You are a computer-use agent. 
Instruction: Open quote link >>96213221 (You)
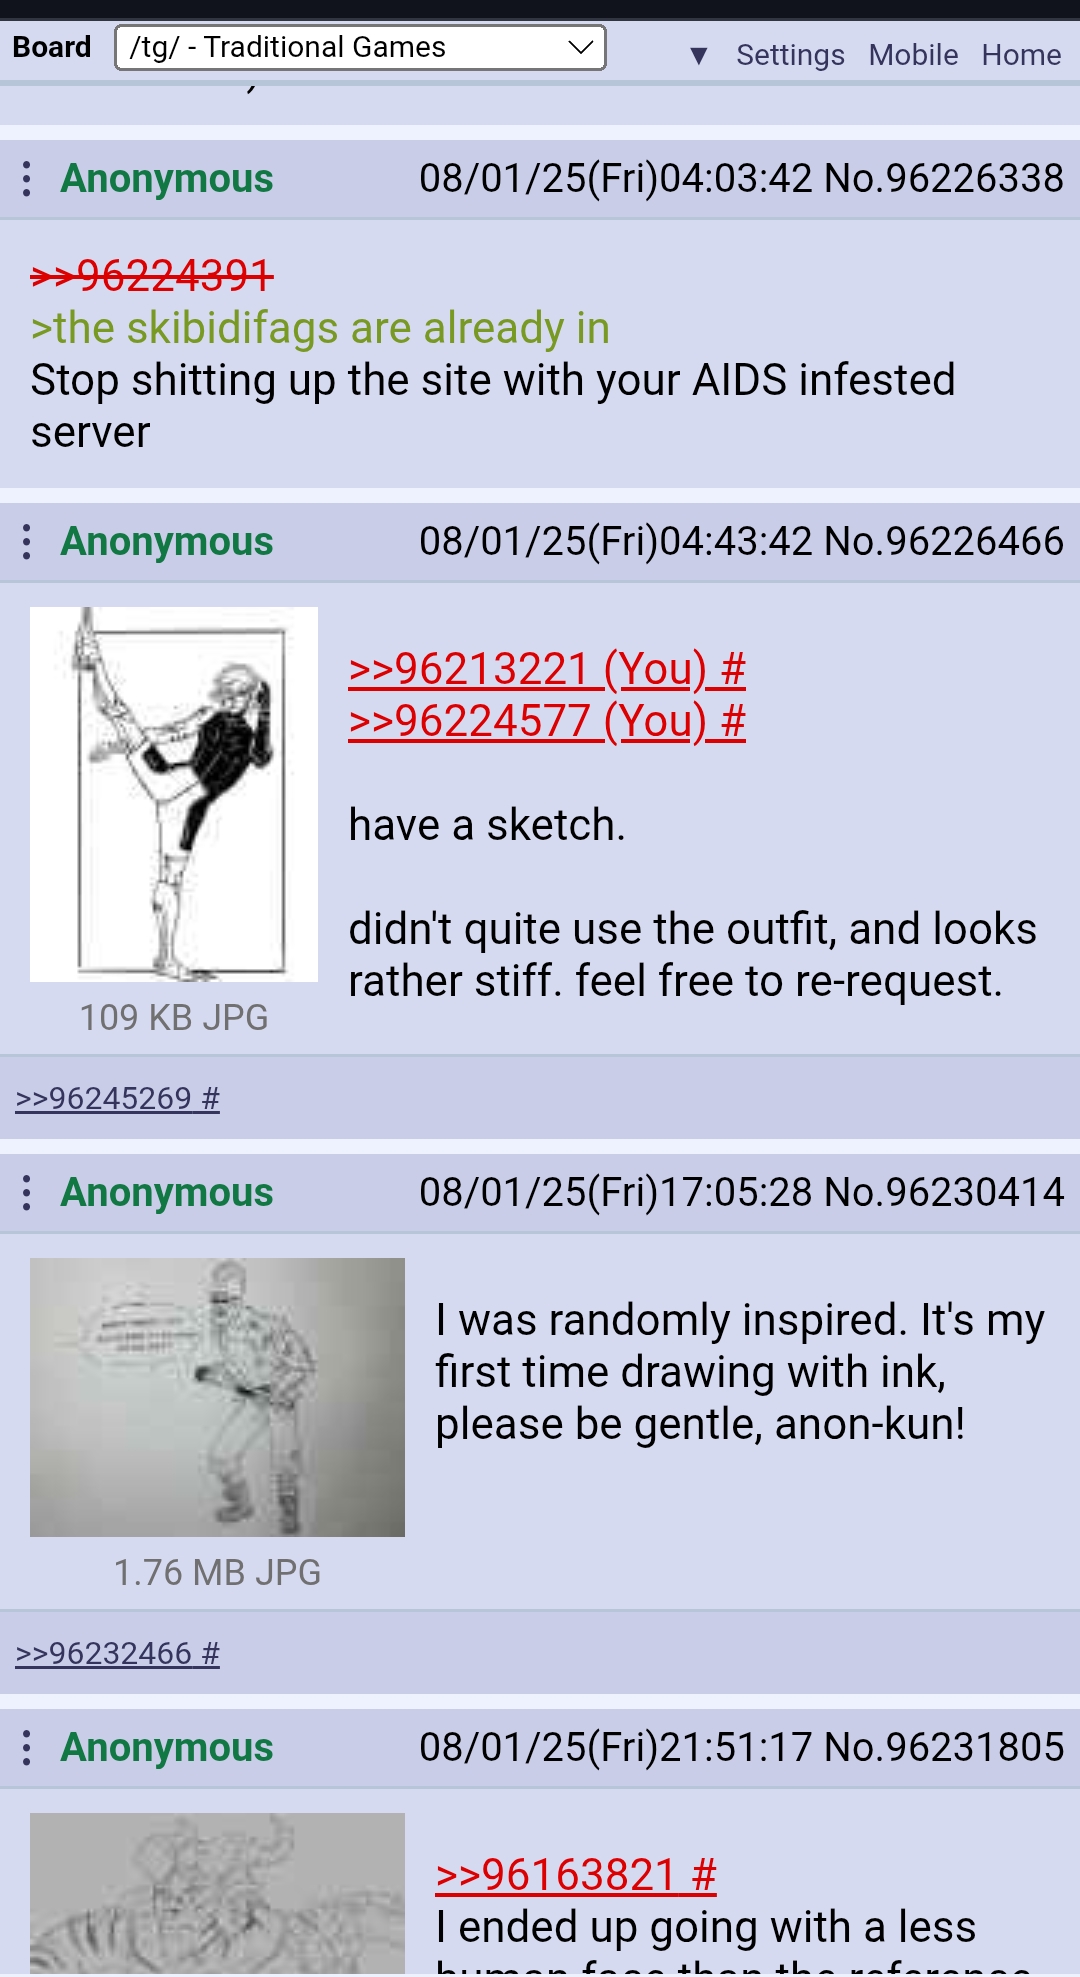point(547,669)
